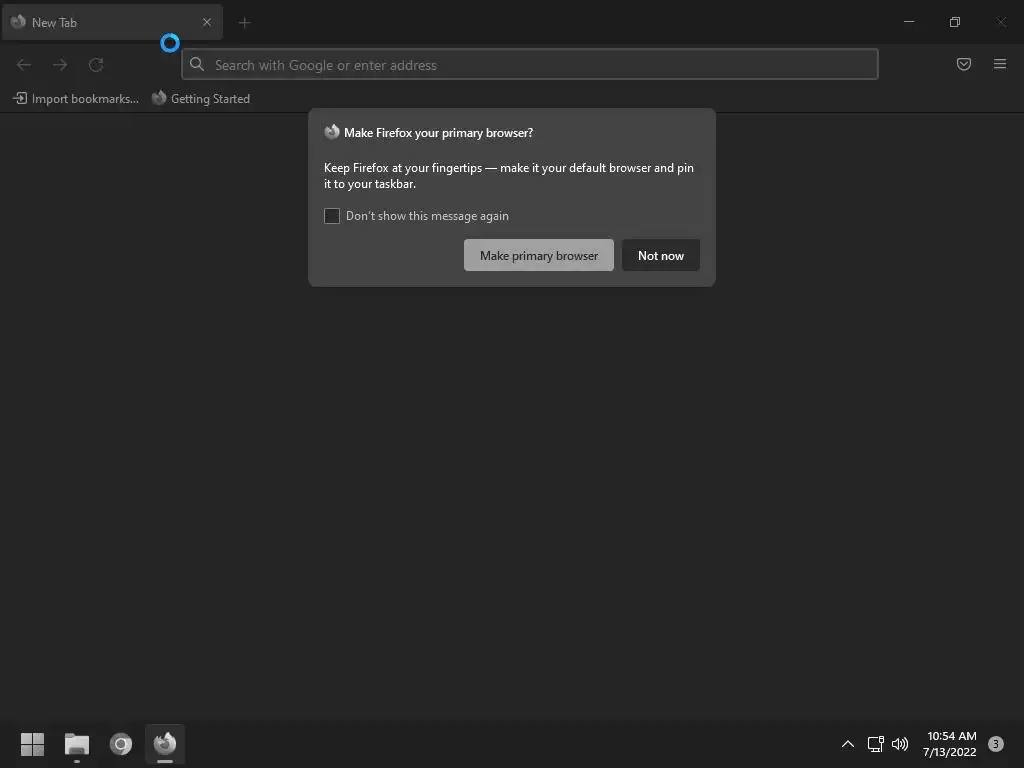The width and height of the screenshot is (1024, 768).
Task: Click Make primary browser button
Action: point(539,255)
